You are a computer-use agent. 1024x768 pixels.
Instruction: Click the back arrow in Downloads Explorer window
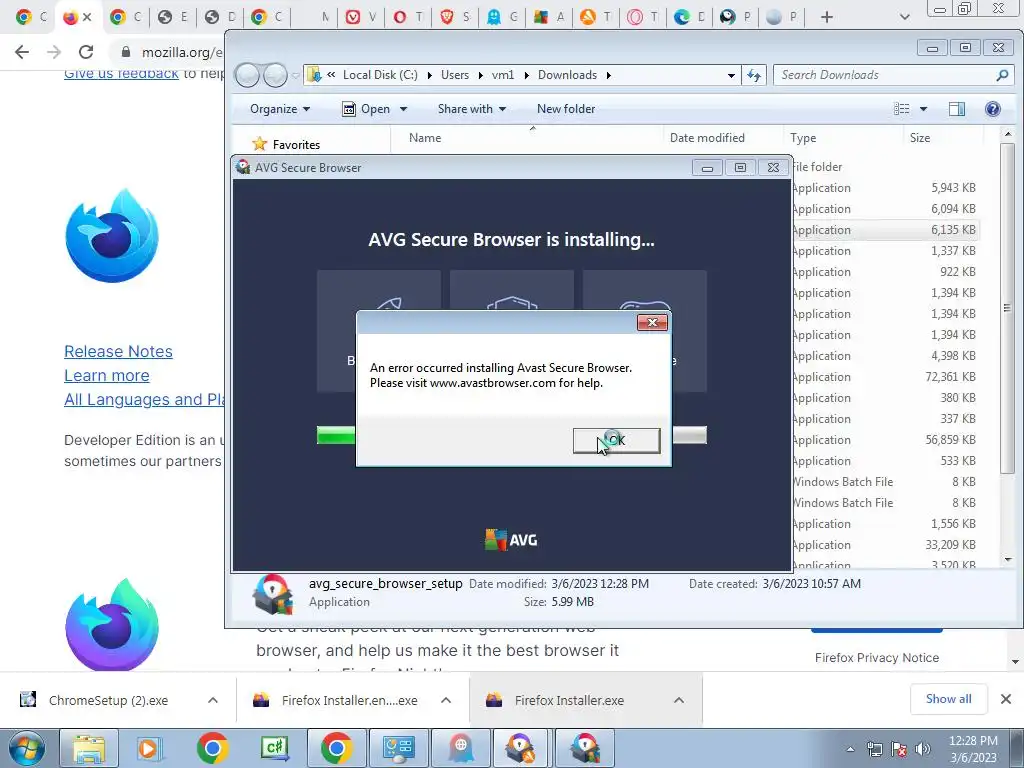(247, 75)
